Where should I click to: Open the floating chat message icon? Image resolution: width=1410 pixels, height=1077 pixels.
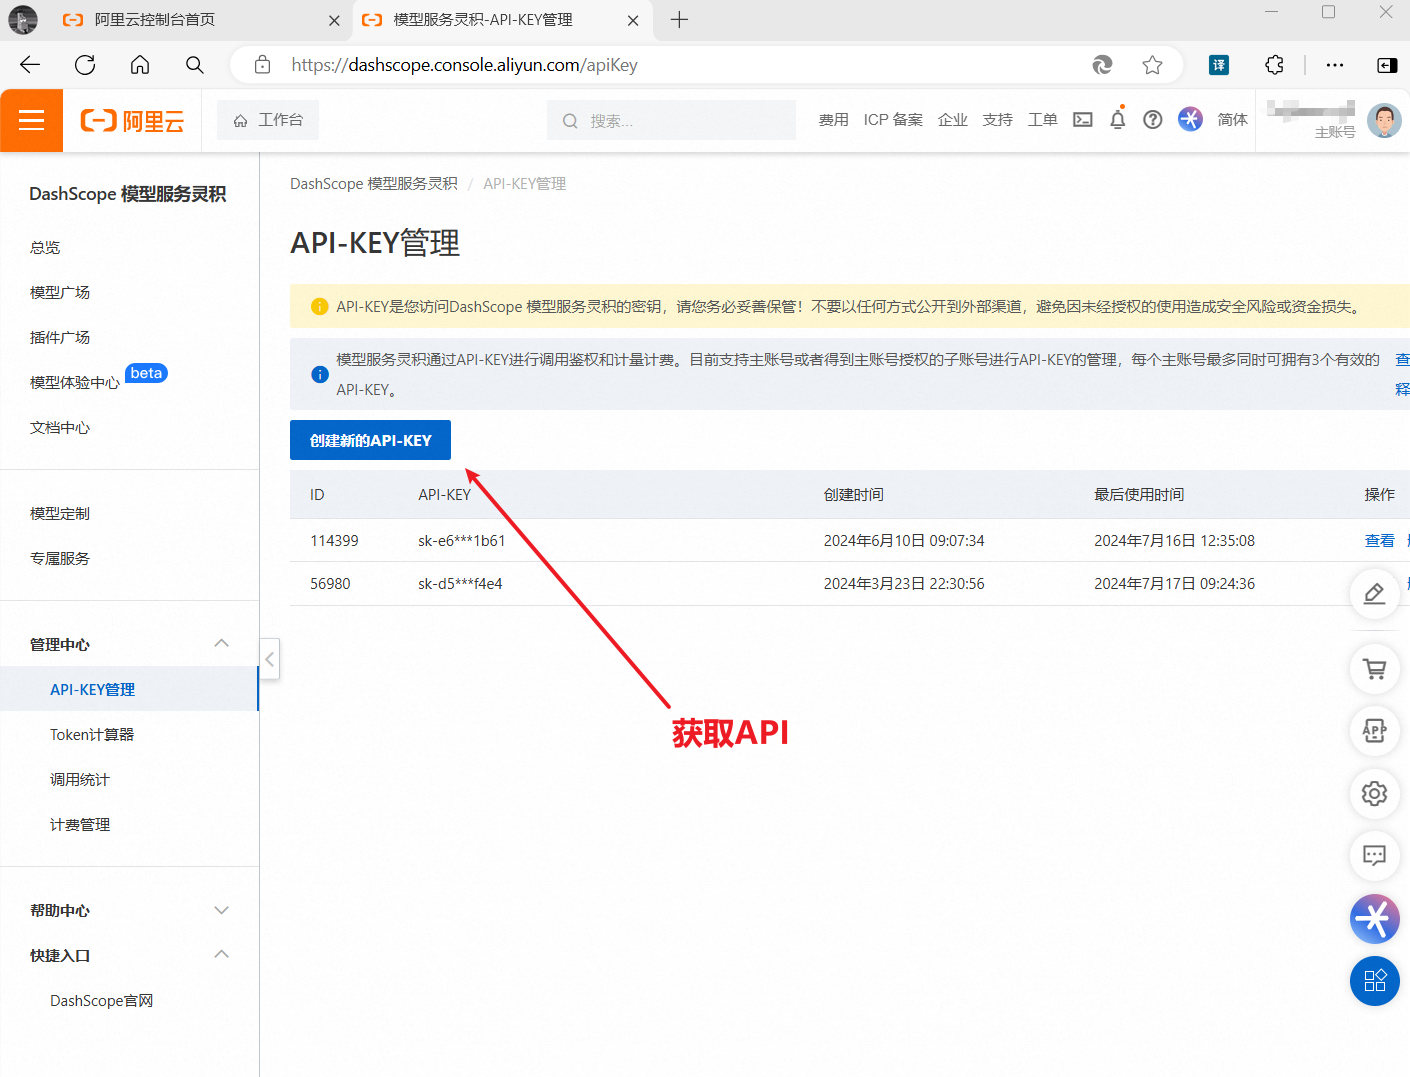click(x=1374, y=855)
